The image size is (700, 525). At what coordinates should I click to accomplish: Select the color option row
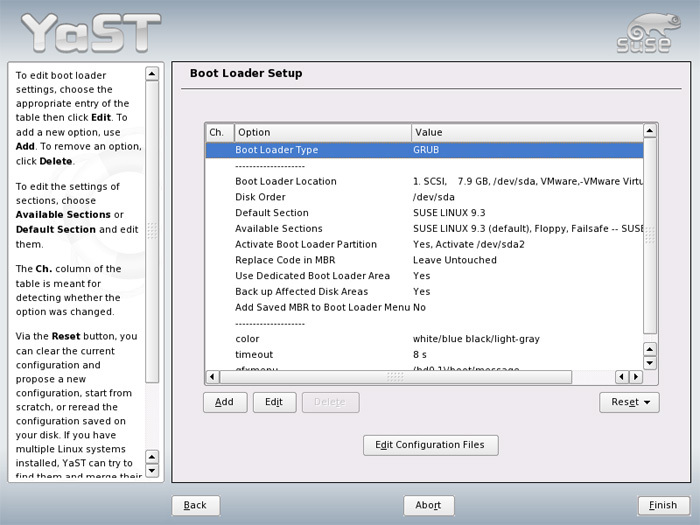pos(424,339)
